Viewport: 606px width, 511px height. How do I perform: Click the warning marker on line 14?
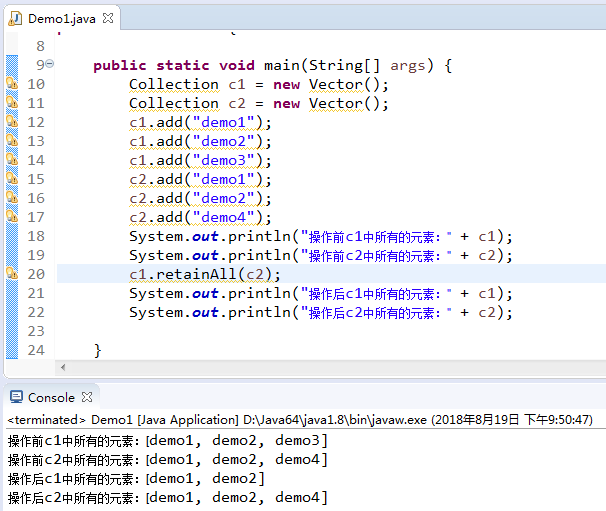[12, 159]
